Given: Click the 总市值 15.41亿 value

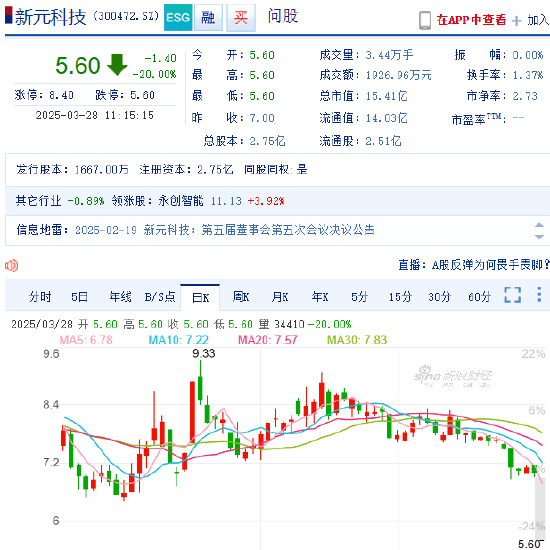Looking at the screenshot, I should coord(387,96).
